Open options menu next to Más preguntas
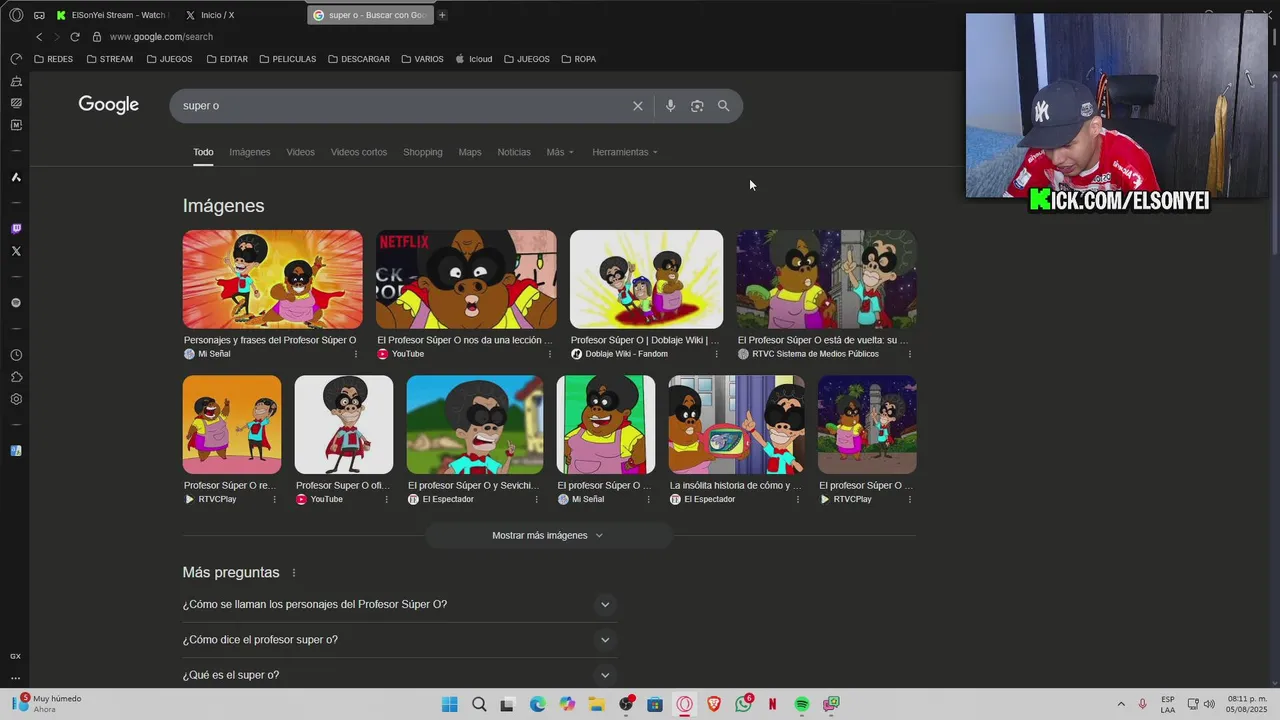The image size is (1280, 720). [x=294, y=573]
